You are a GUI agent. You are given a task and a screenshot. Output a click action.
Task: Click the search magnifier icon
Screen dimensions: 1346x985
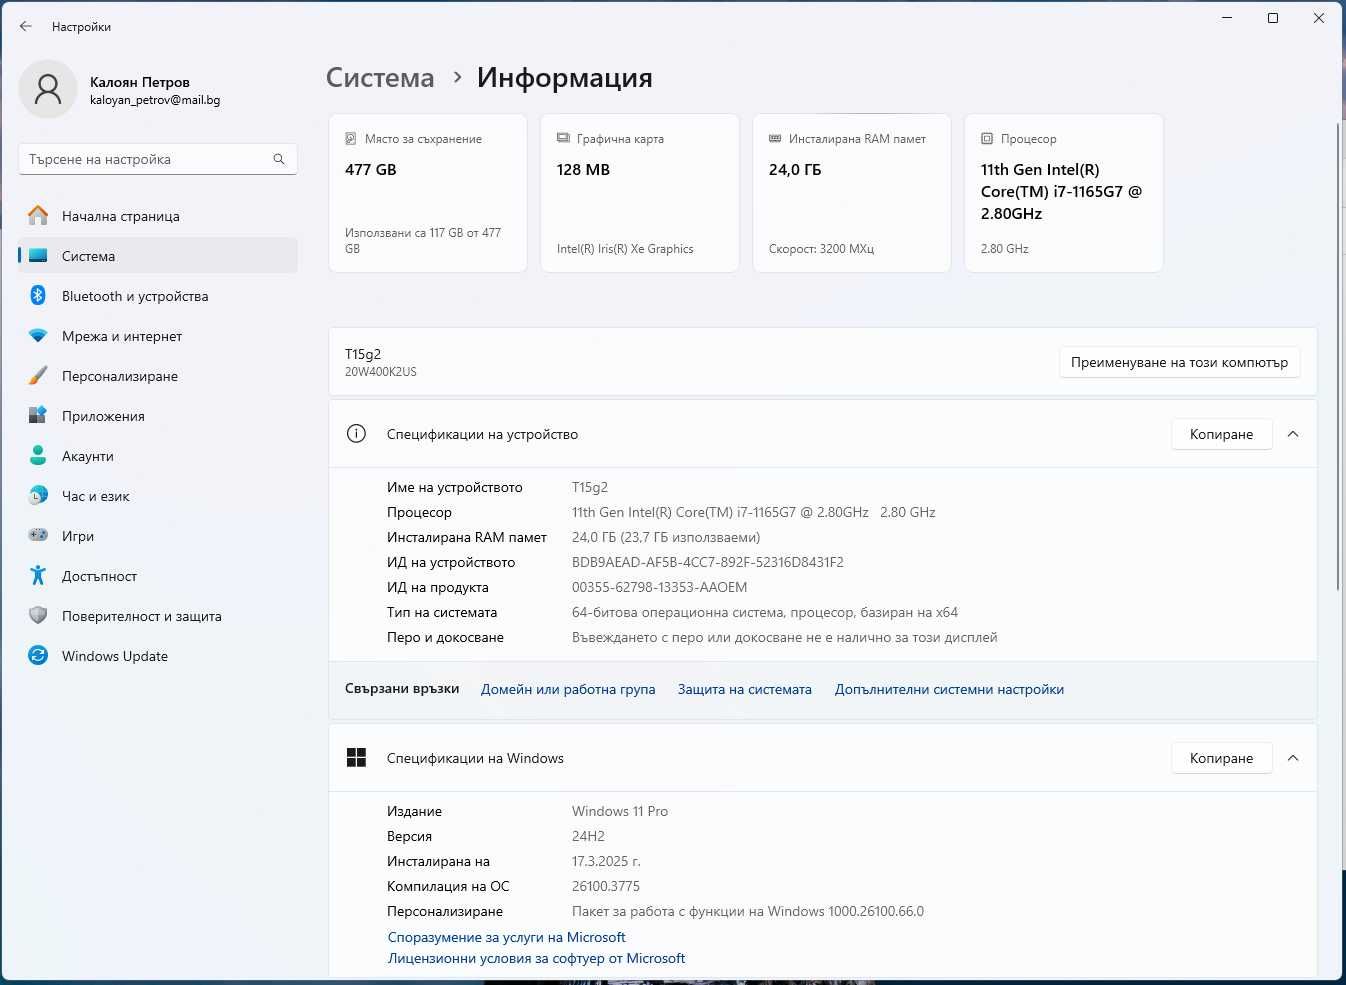279,159
